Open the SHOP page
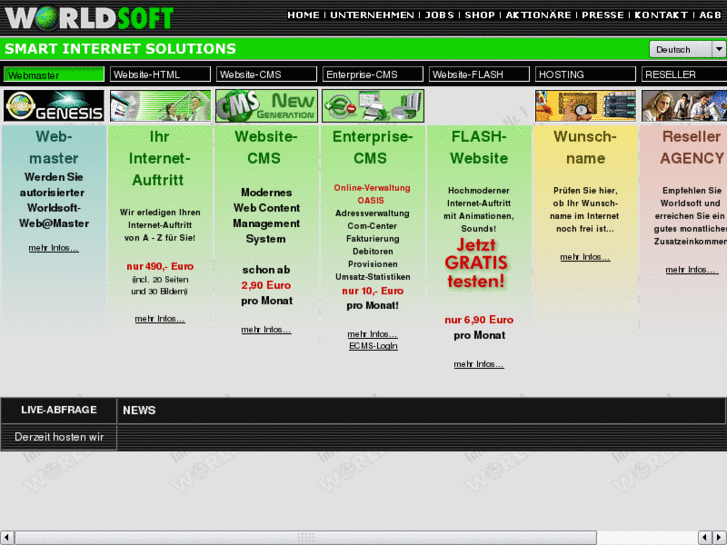The width and height of the screenshot is (727, 545). [480, 15]
